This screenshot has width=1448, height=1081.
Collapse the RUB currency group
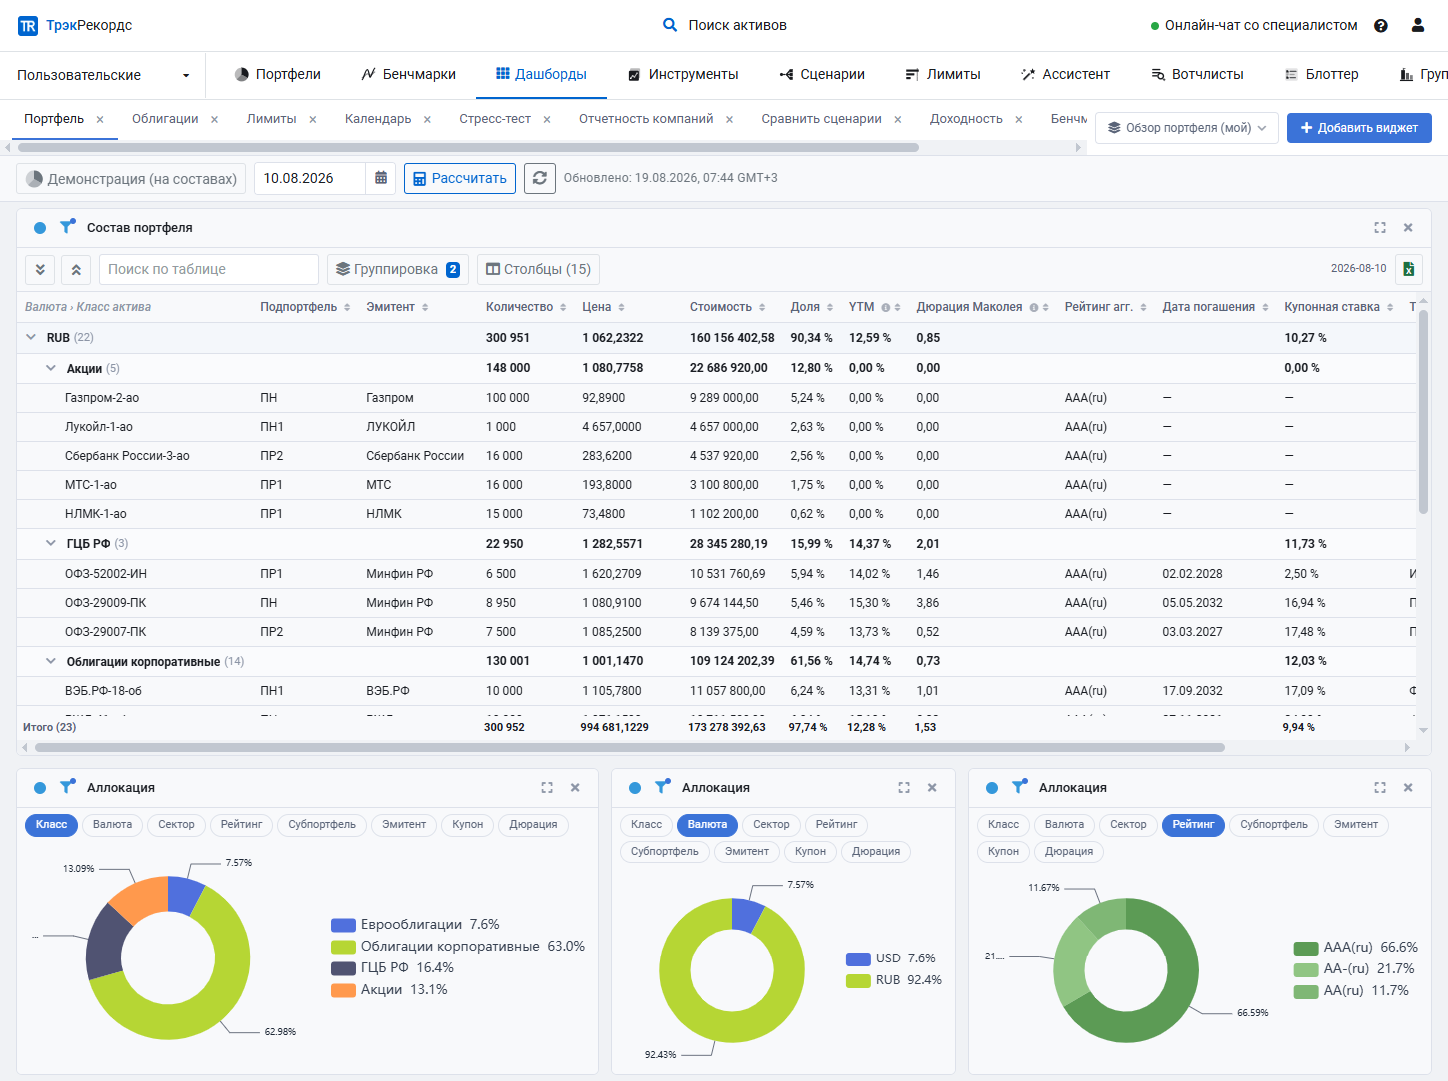[31, 337]
